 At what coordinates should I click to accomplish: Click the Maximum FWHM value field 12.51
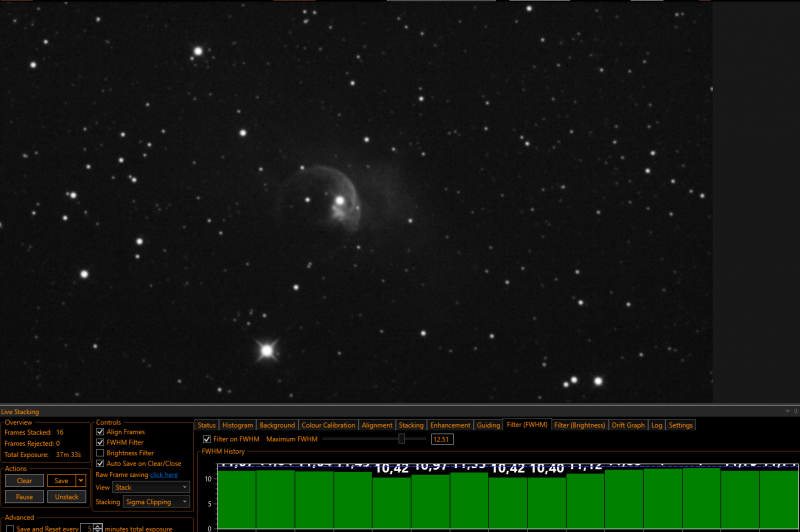pyautogui.click(x=442, y=439)
